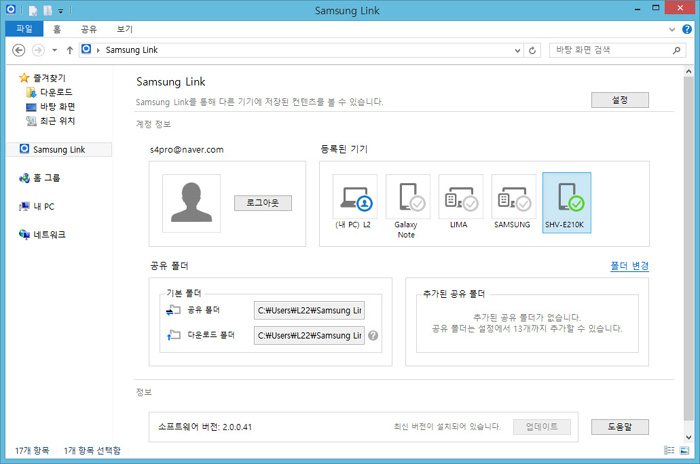700x464 pixels.
Task: Click 소프트웨어 버전: 2.0.0.41 text
Action: [205, 427]
